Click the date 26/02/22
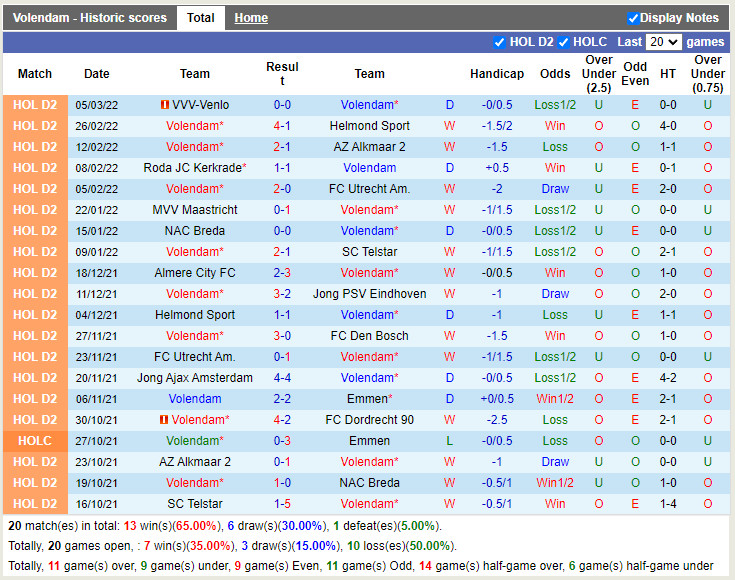This screenshot has height=580, width=735. (97, 126)
